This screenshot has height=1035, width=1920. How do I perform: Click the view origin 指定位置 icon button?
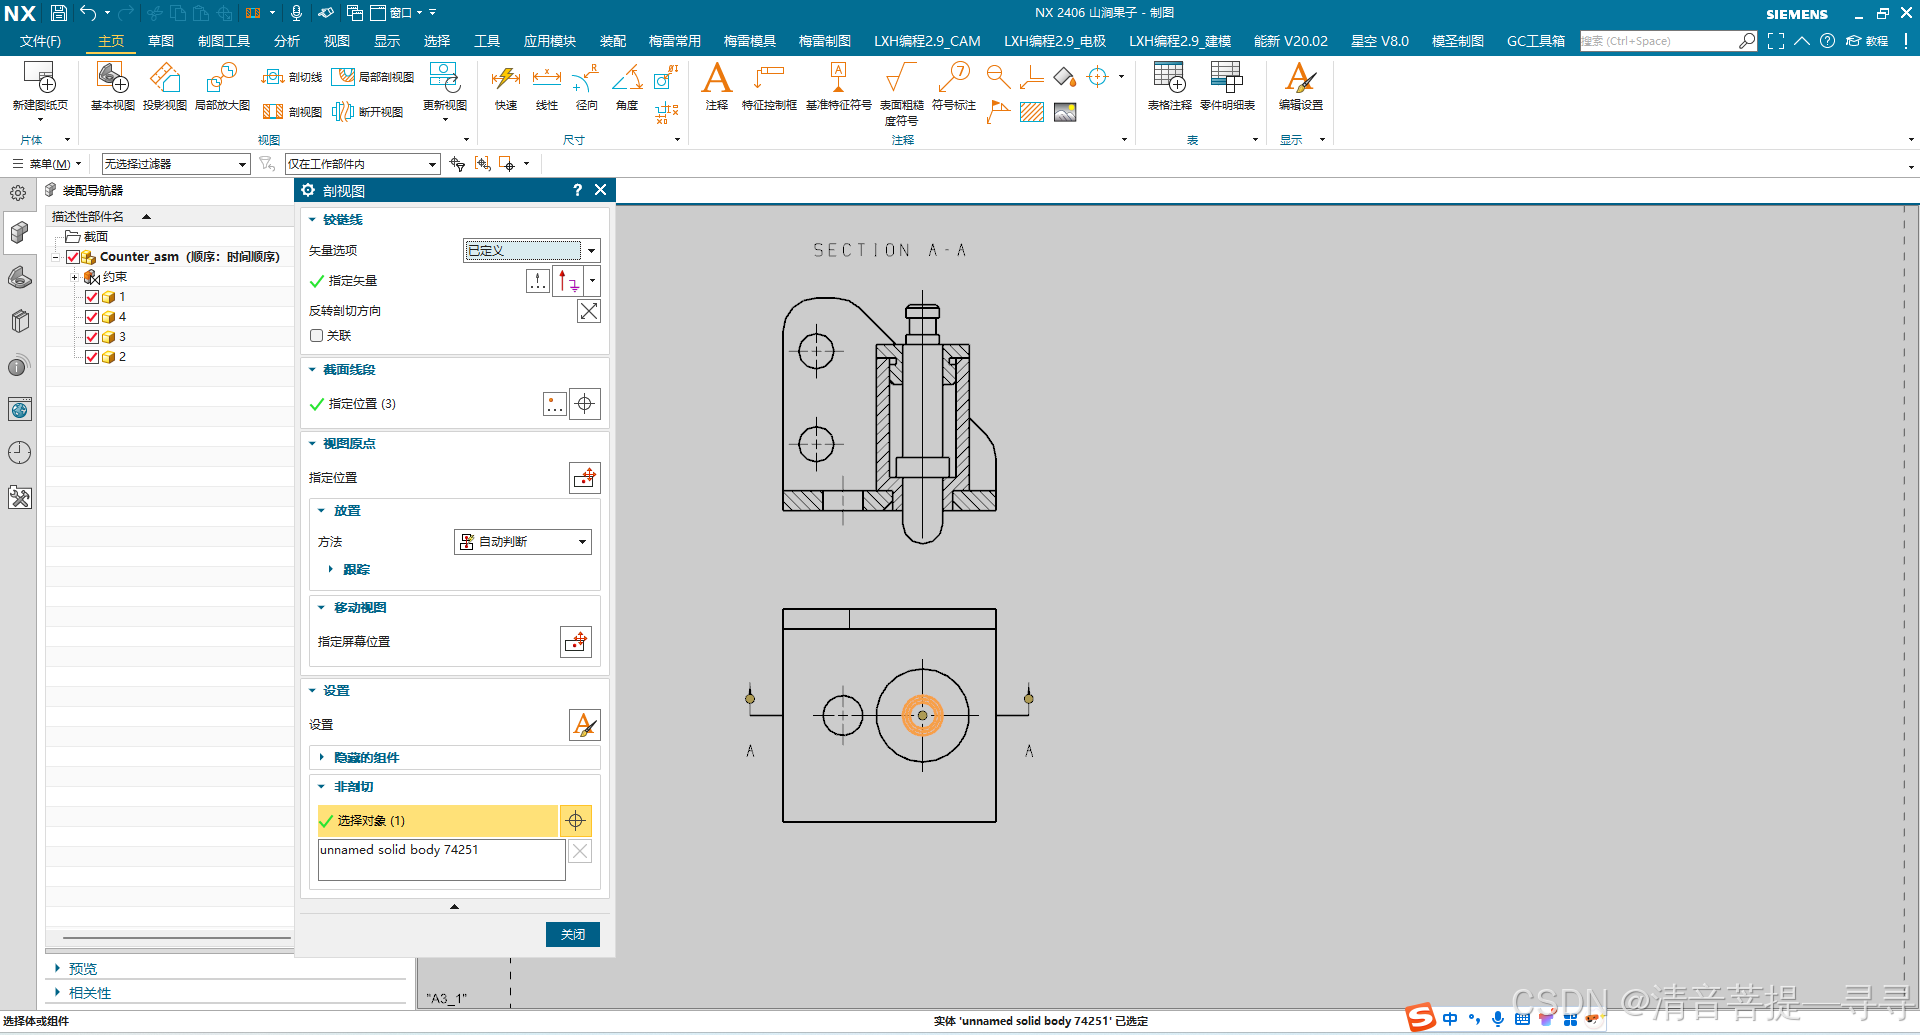pos(585,478)
